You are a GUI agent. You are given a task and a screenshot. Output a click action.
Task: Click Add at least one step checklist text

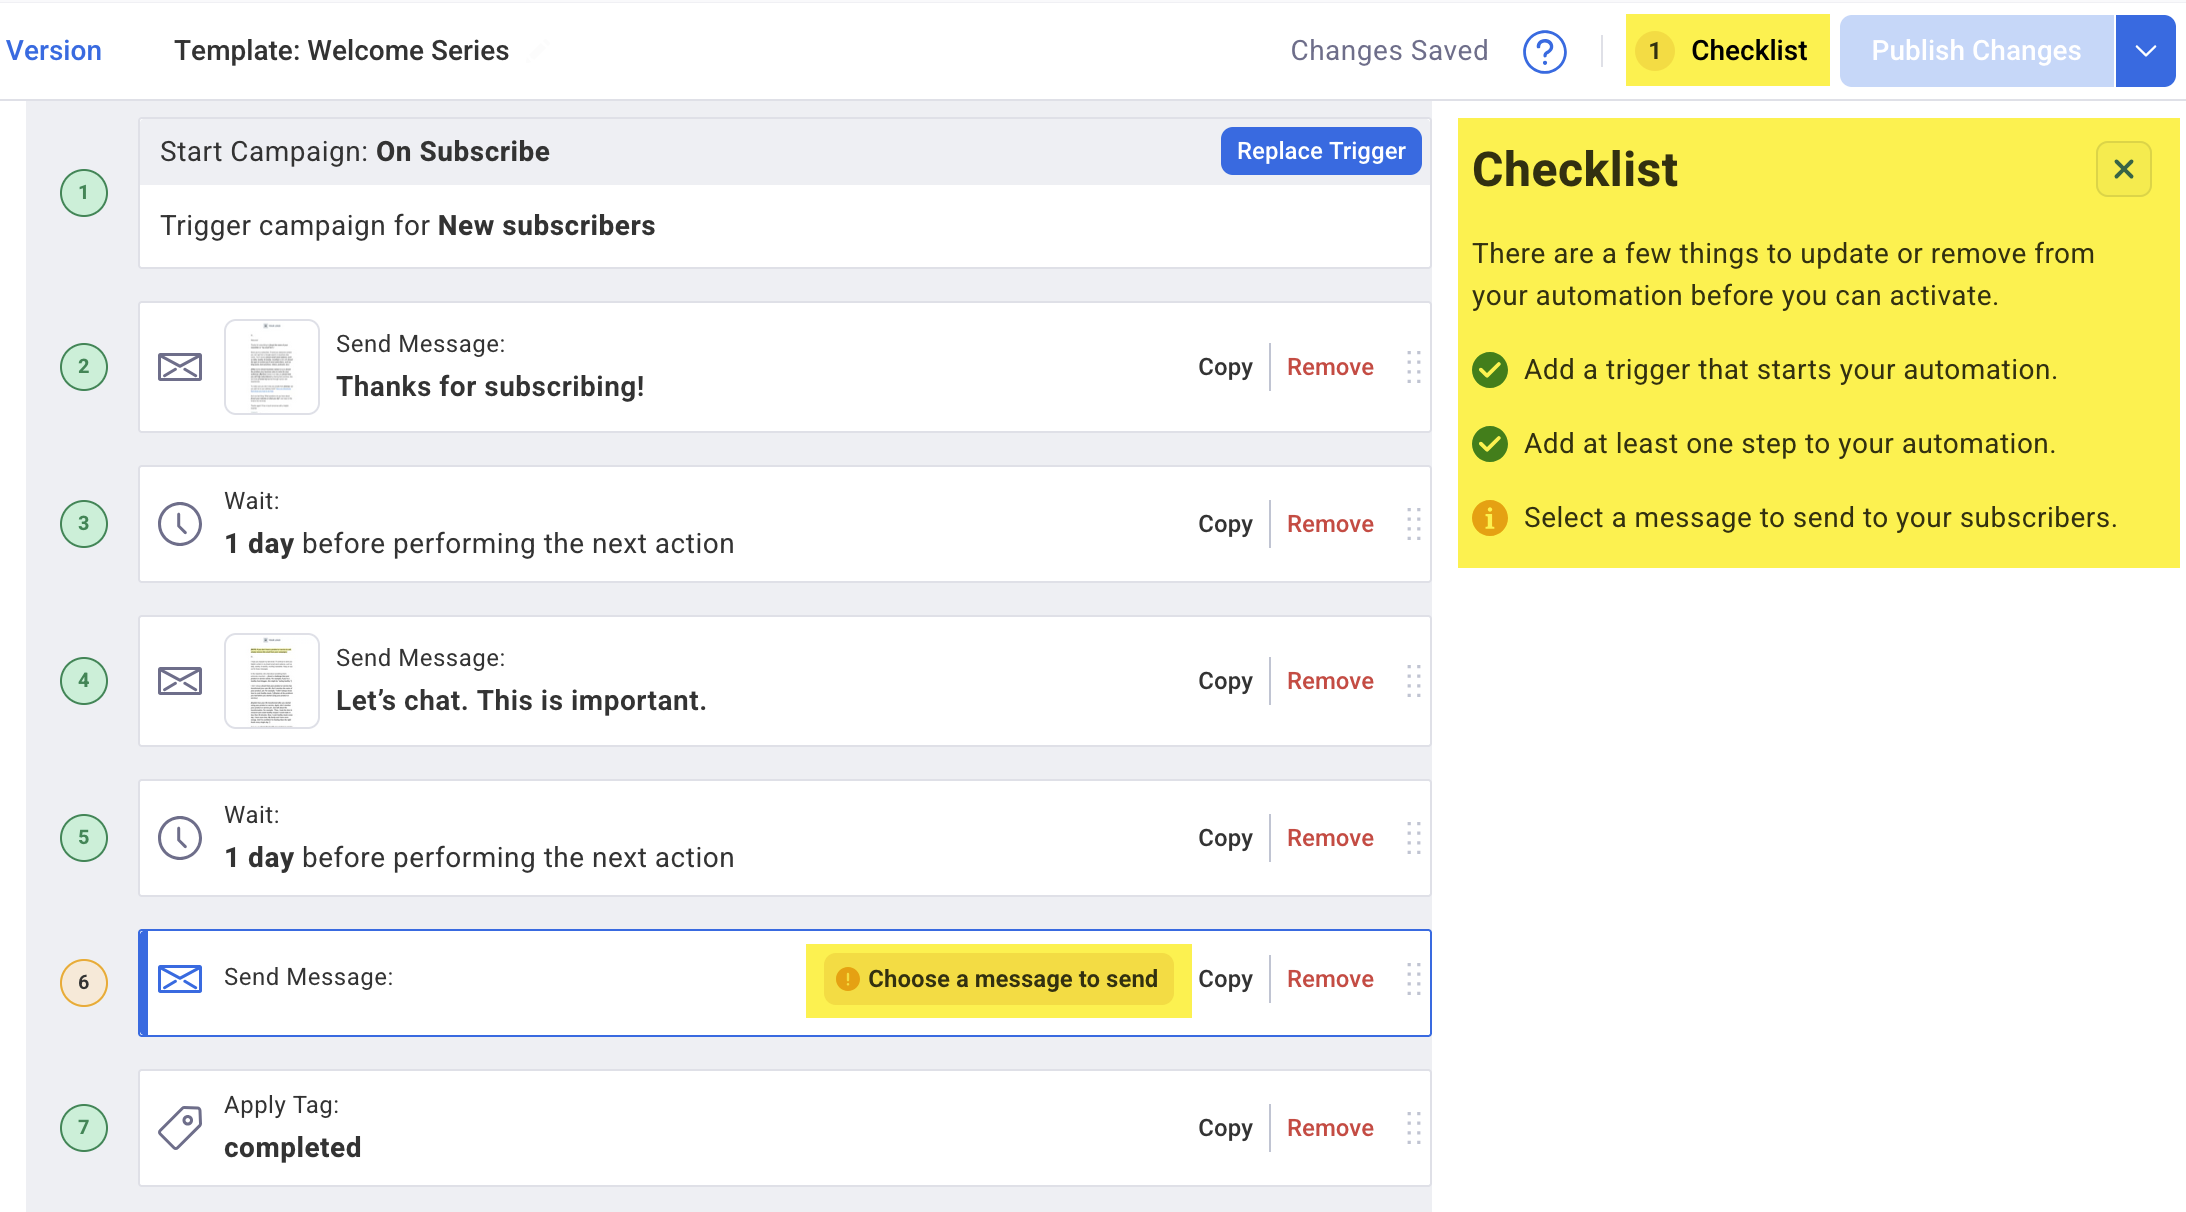click(1789, 444)
